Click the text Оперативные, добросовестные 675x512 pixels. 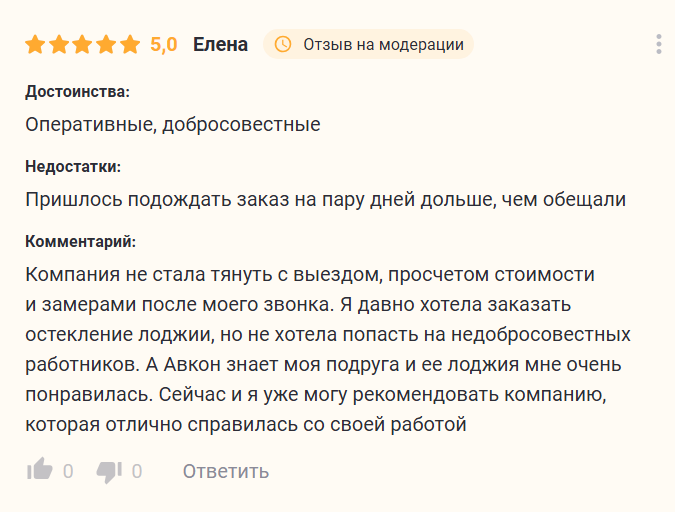click(173, 125)
